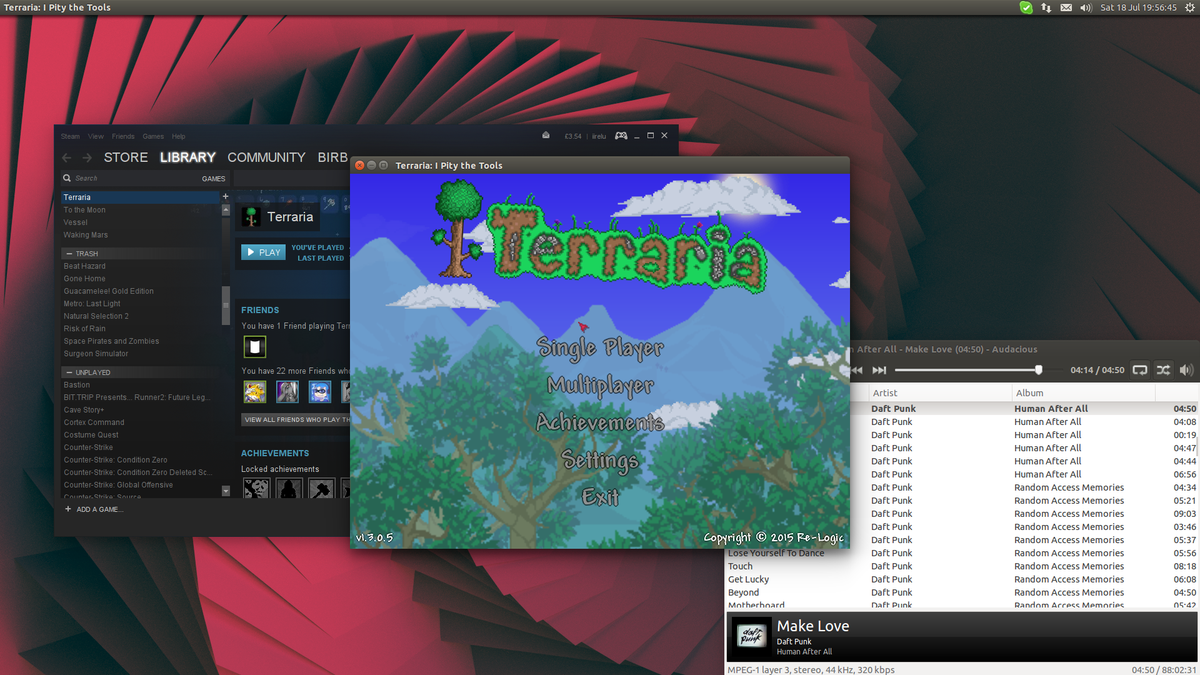Open the blue squid friend avatar
1200x675 pixels.
point(319,391)
